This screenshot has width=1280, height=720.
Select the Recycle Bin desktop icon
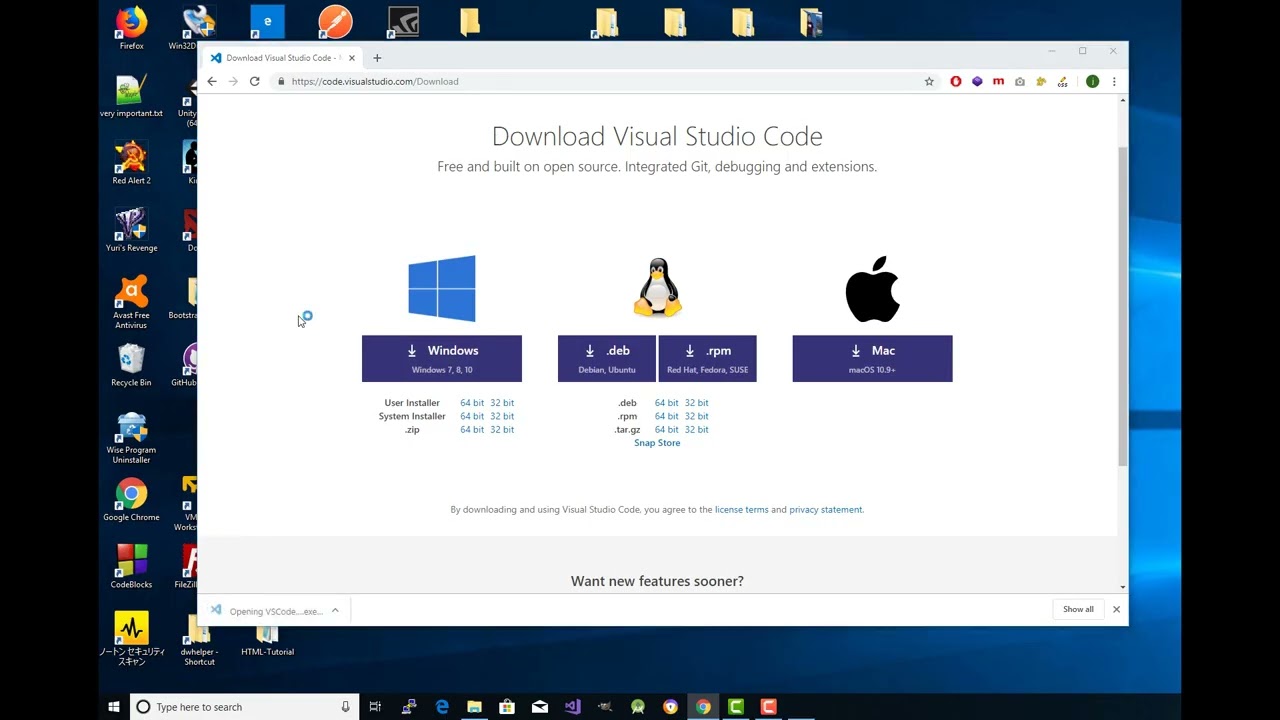pos(131,365)
